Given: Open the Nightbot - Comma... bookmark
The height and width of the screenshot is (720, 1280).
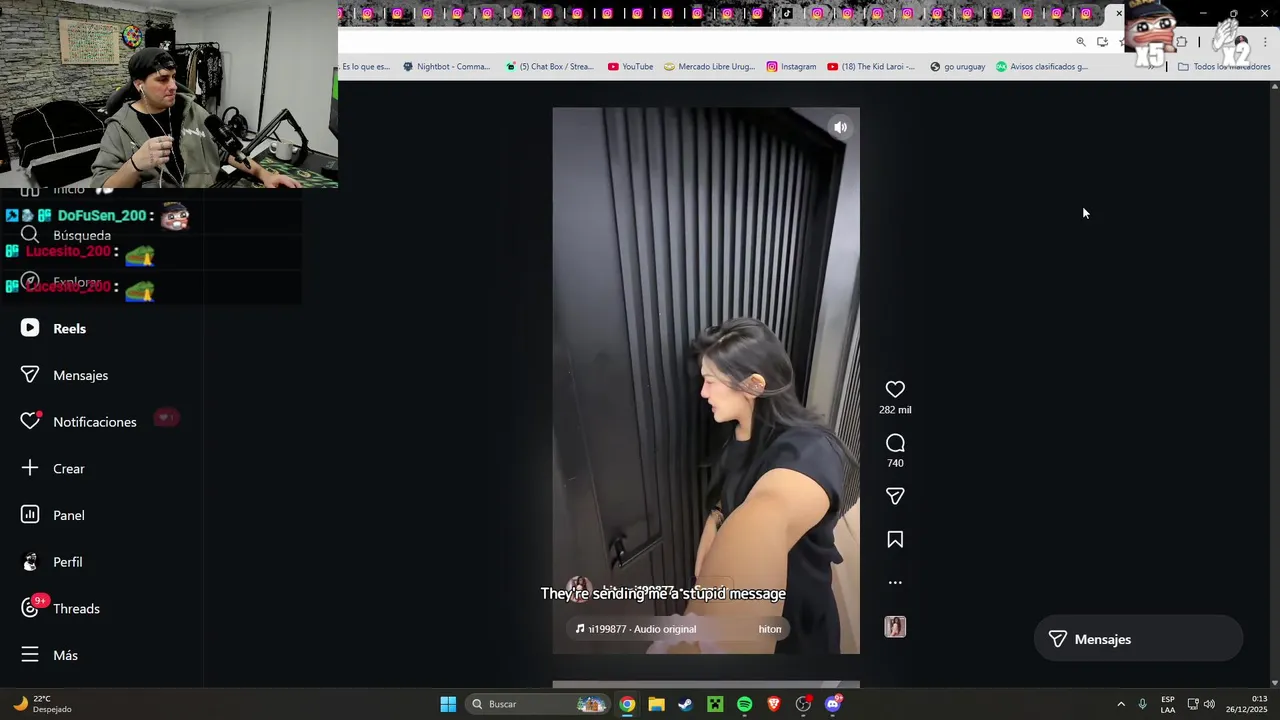Looking at the screenshot, I should click(x=446, y=67).
